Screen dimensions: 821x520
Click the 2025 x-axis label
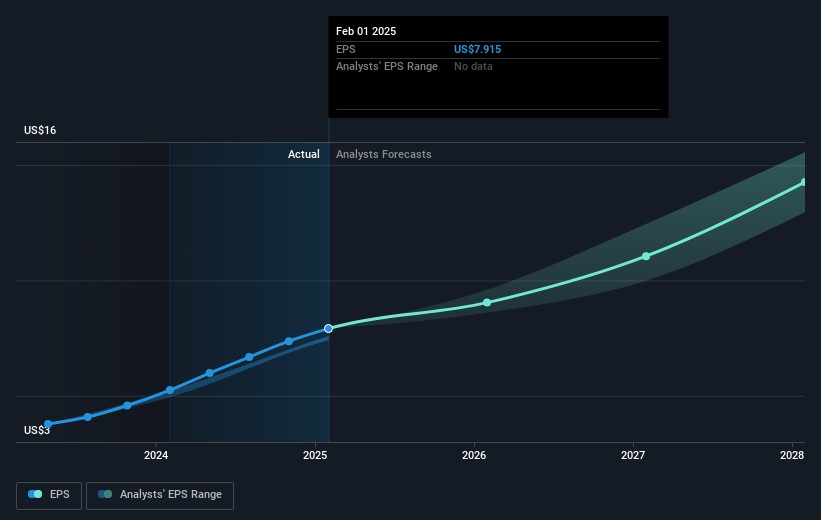(x=315, y=457)
